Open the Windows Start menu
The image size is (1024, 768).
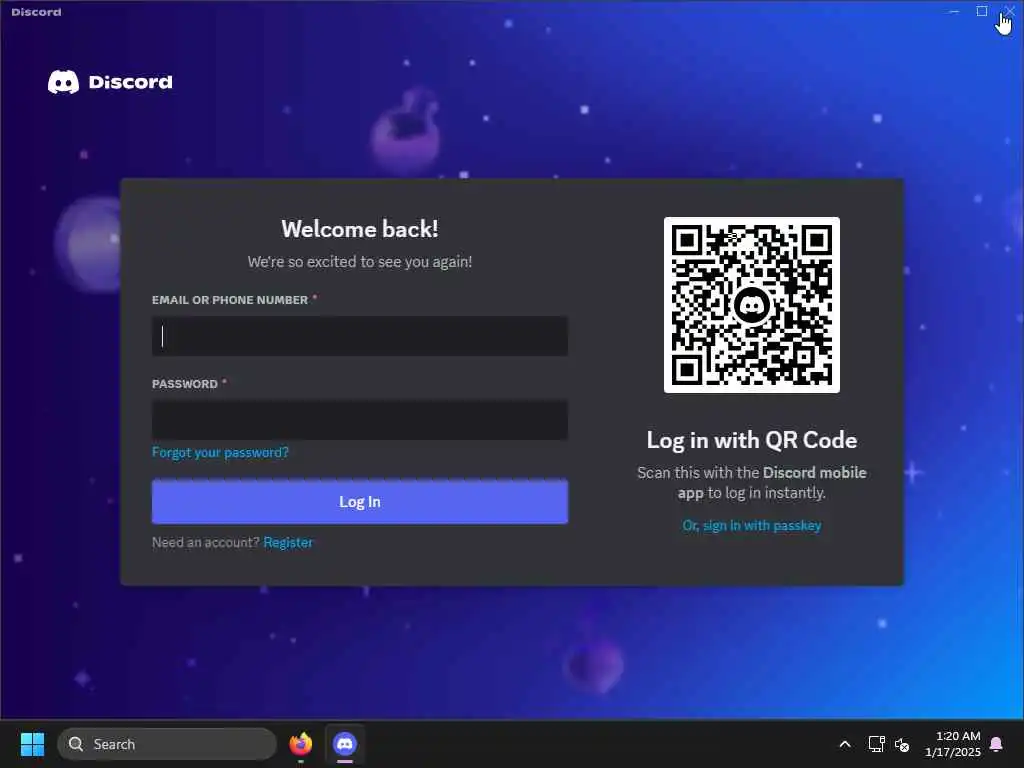(32, 744)
